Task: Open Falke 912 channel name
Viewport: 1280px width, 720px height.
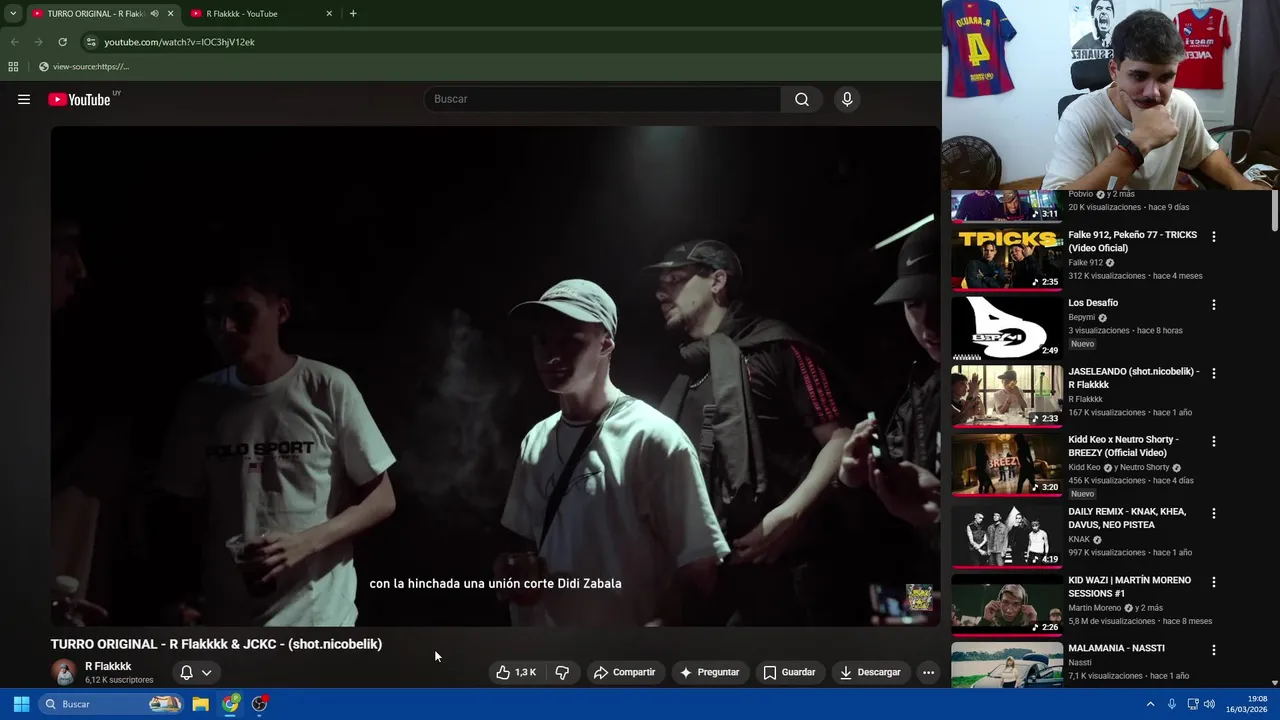Action: click(1085, 263)
